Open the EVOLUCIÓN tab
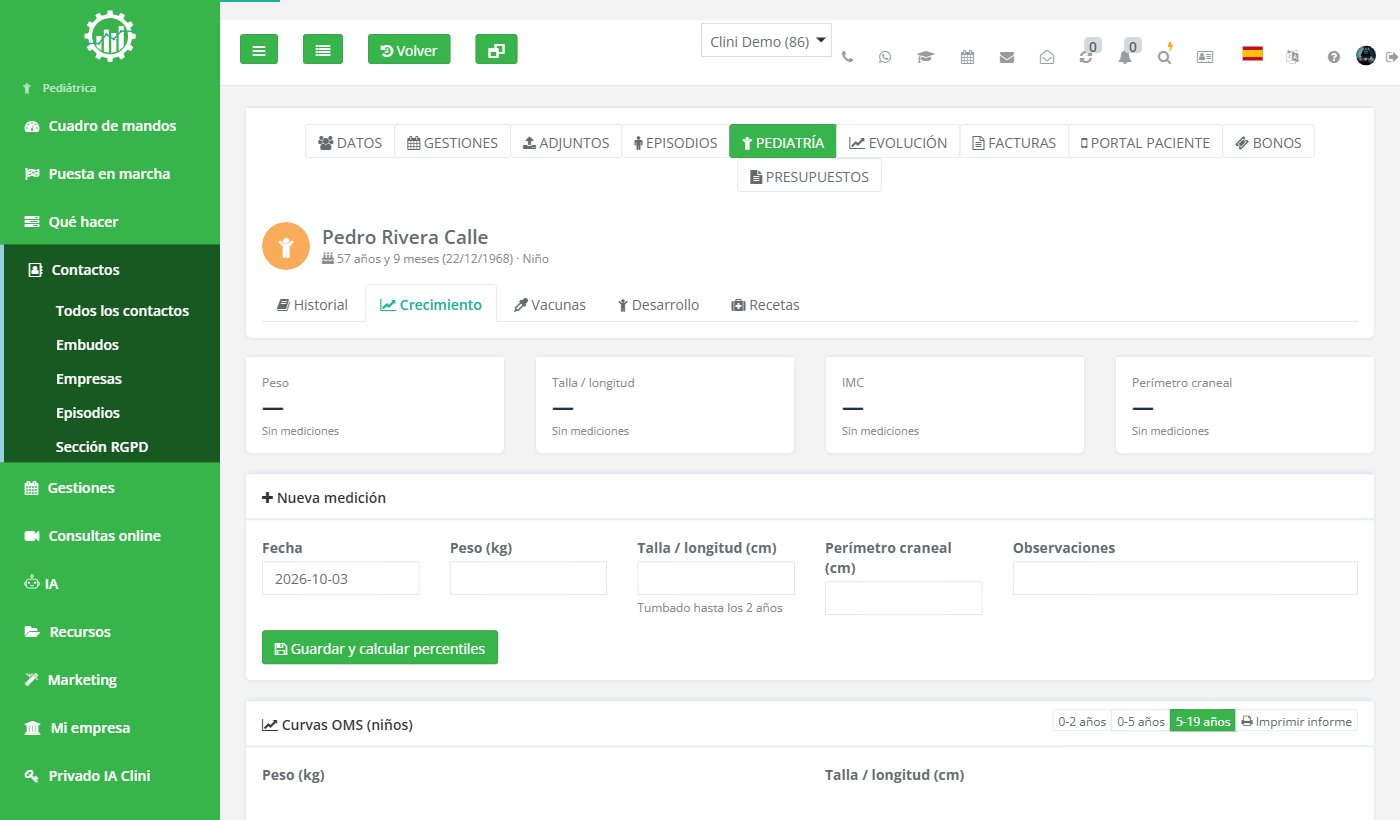The height and width of the screenshot is (820, 1400). 898,142
